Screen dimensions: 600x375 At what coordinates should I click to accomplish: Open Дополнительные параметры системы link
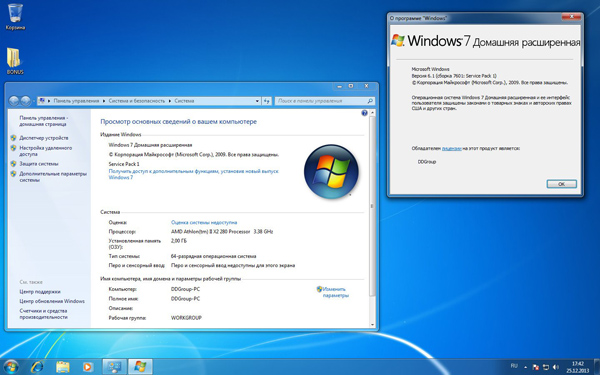click(53, 177)
